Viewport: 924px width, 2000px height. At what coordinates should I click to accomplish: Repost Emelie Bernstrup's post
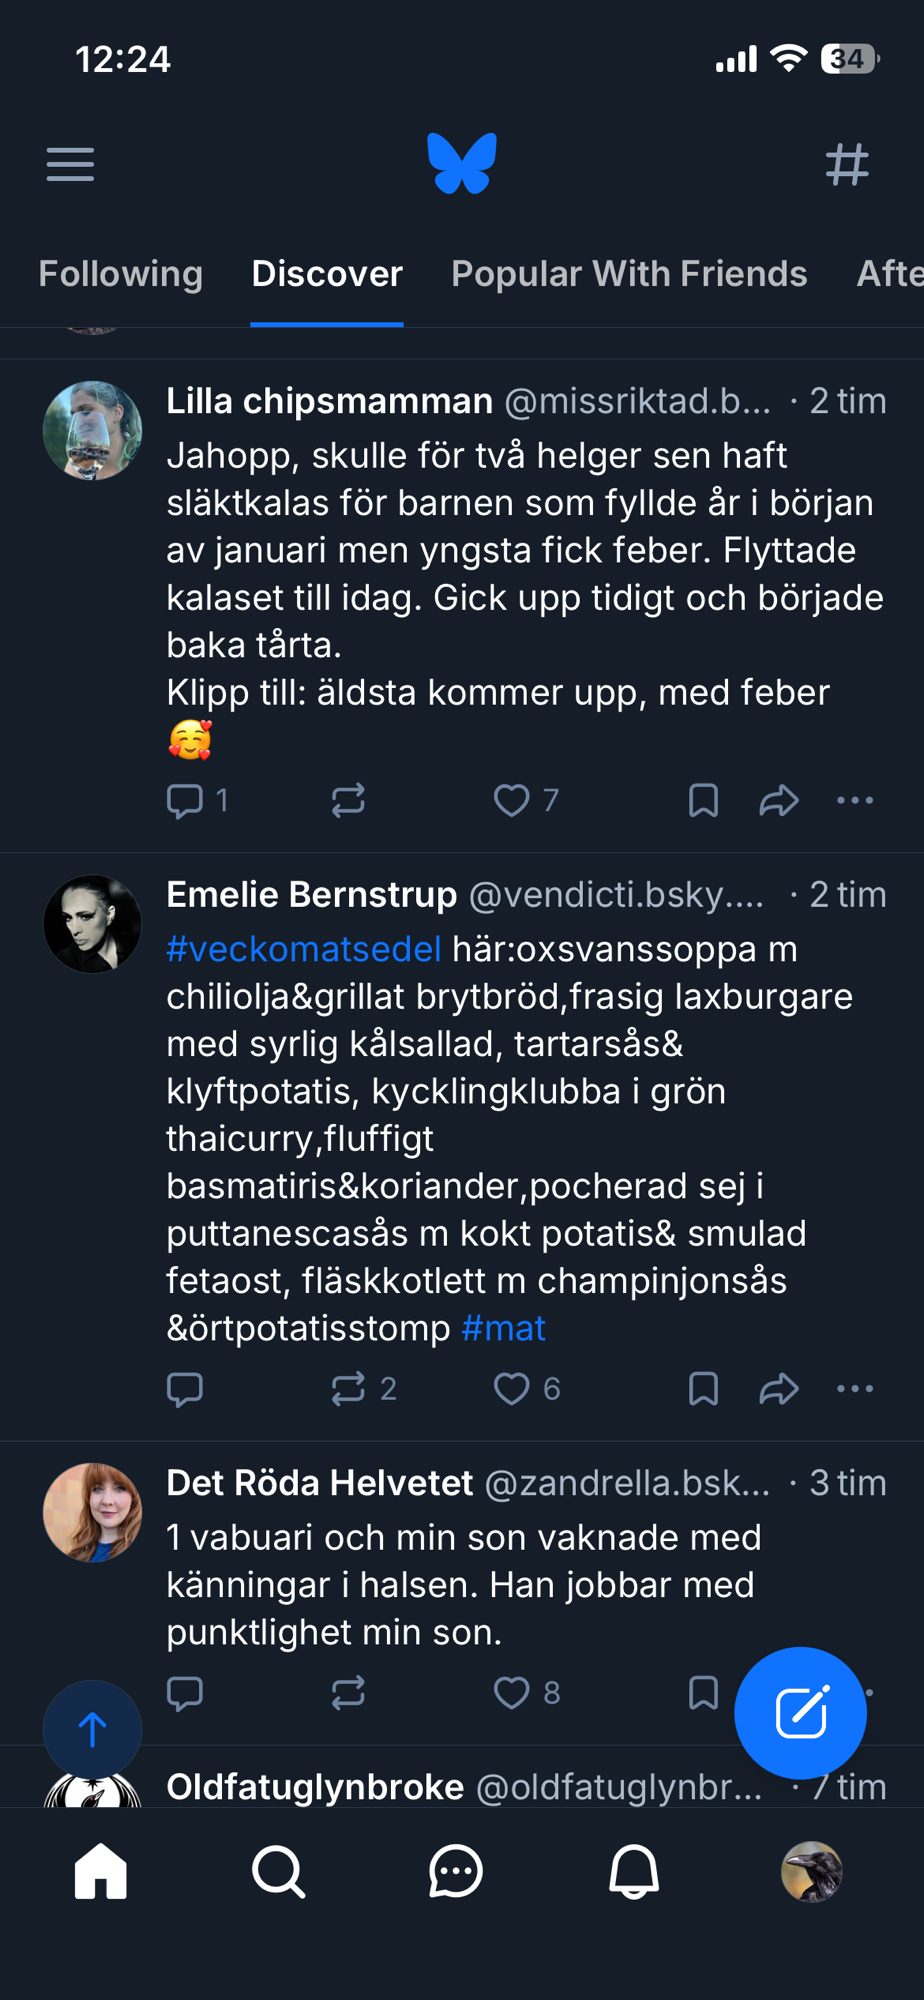[x=348, y=1388]
